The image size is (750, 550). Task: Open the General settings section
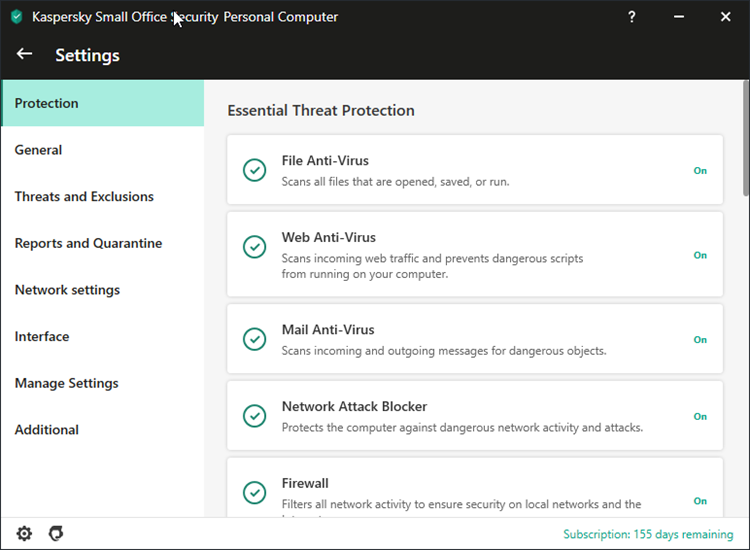click(x=102, y=150)
